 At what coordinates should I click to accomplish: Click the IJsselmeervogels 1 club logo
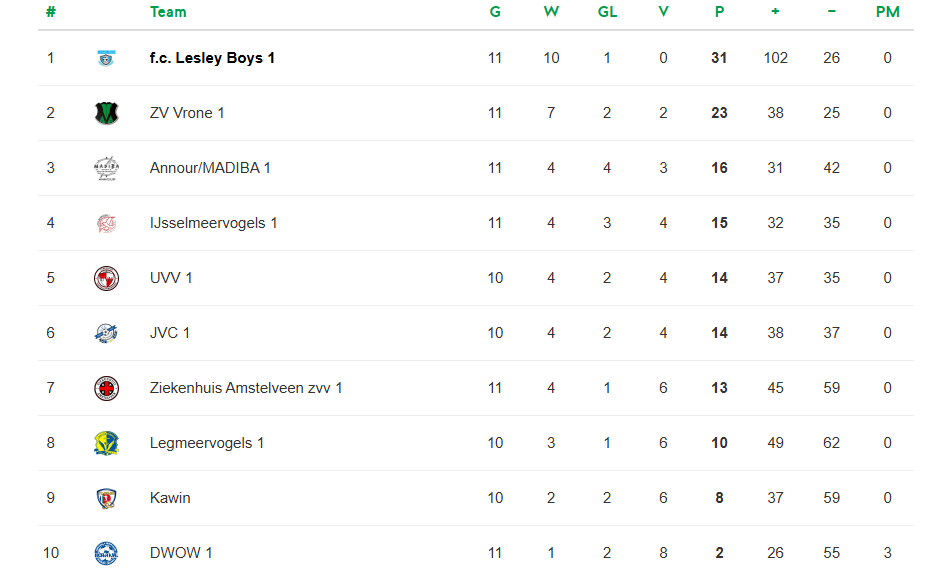pos(106,223)
